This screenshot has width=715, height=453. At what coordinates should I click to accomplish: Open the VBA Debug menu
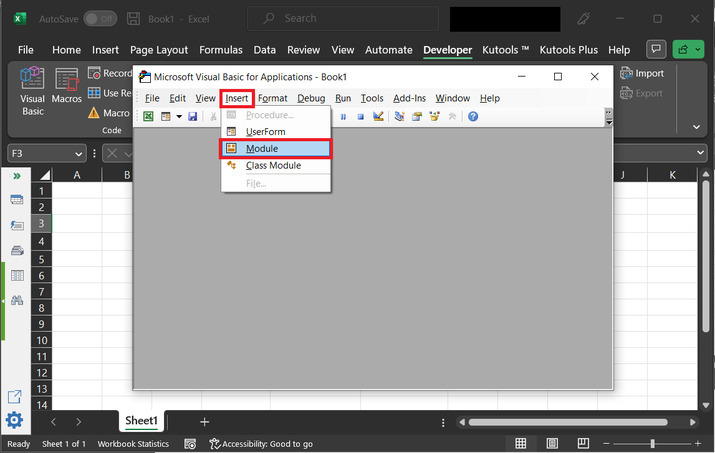pyautogui.click(x=311, y=98)
